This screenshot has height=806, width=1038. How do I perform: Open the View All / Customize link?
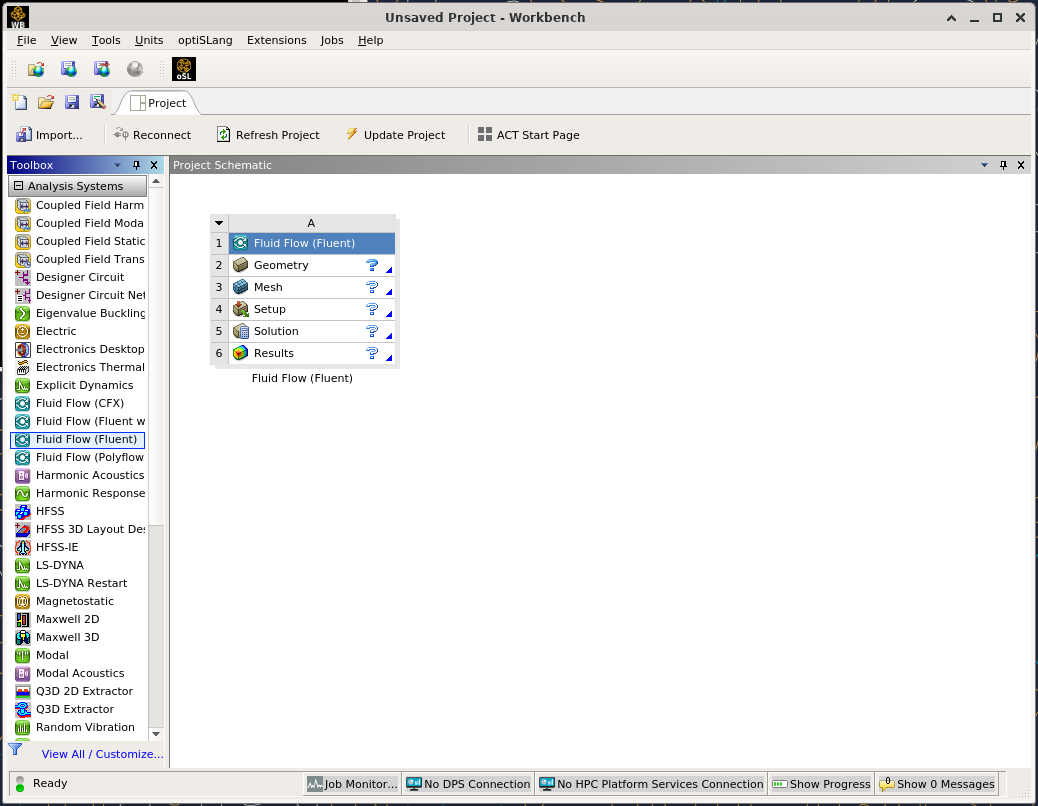102,754
